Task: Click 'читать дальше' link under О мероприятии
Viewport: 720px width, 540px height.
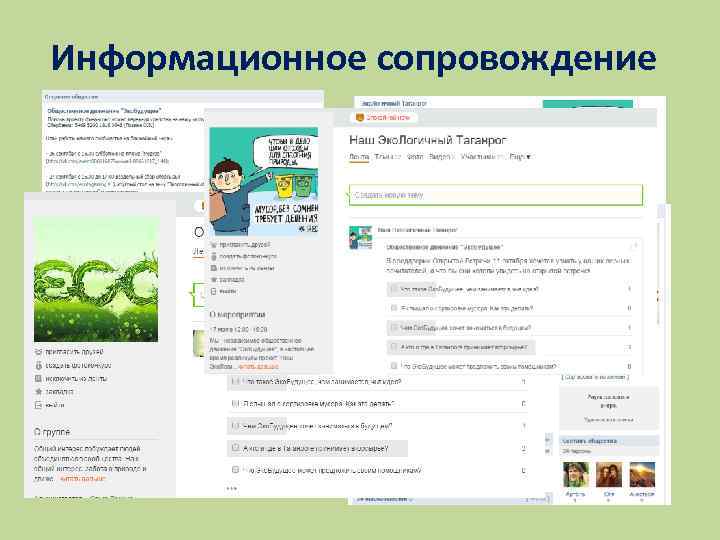Action: pos(259,366)
